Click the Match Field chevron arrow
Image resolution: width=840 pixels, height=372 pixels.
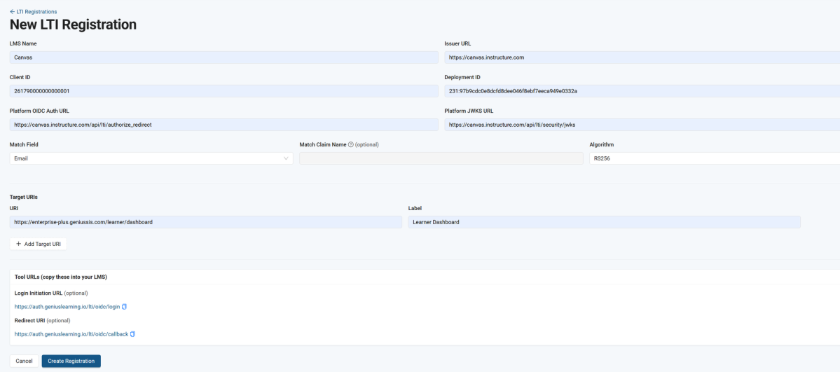[286, 159]
